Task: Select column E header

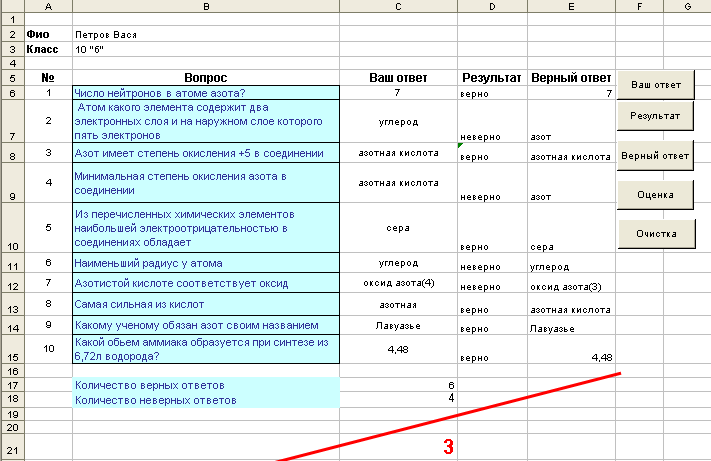Action: click(x=571, y=6)
